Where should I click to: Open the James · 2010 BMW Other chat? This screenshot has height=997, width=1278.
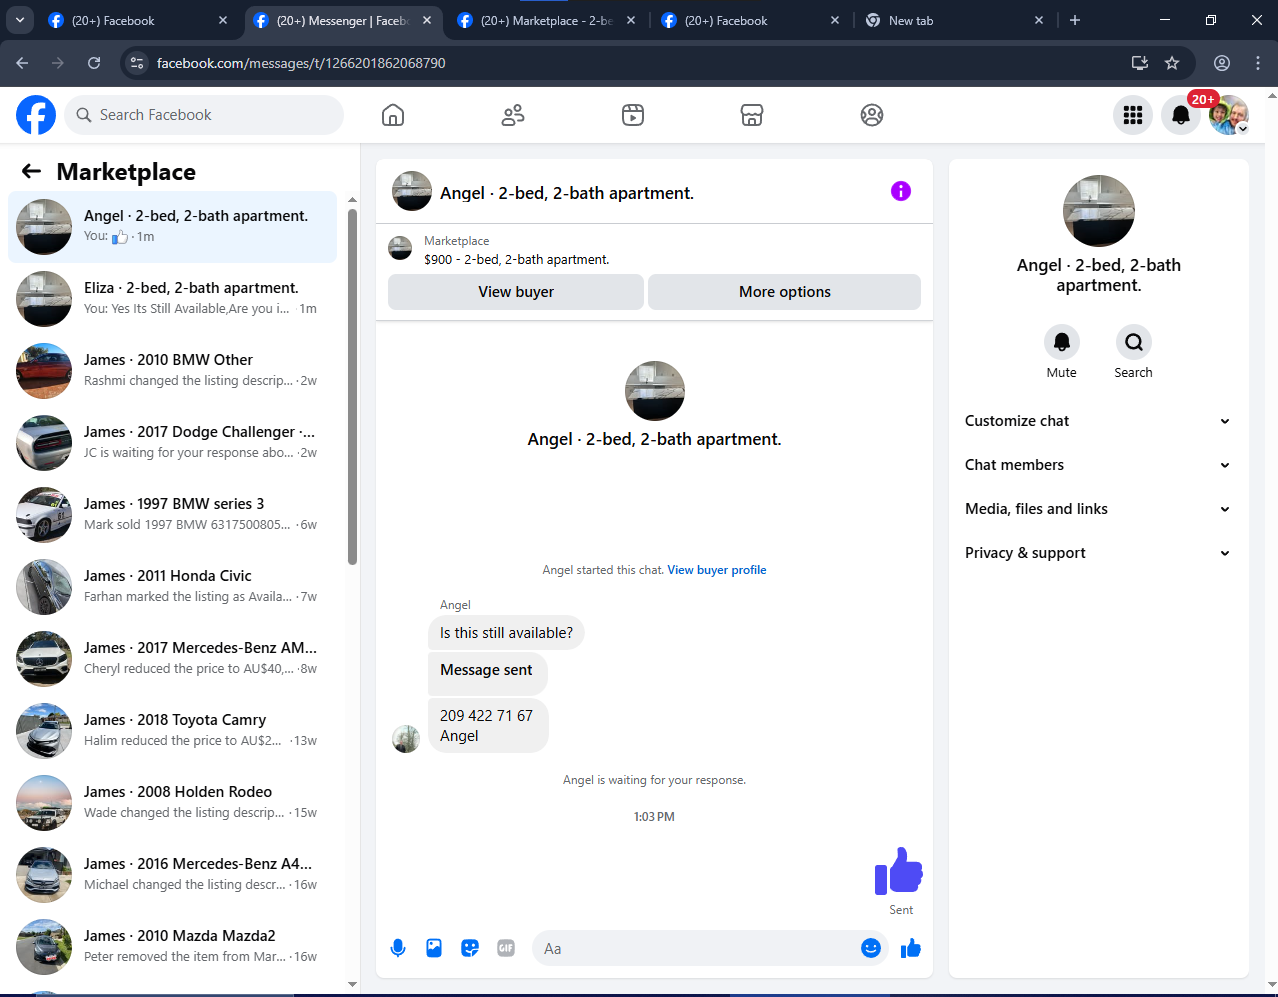pos(172,371)
